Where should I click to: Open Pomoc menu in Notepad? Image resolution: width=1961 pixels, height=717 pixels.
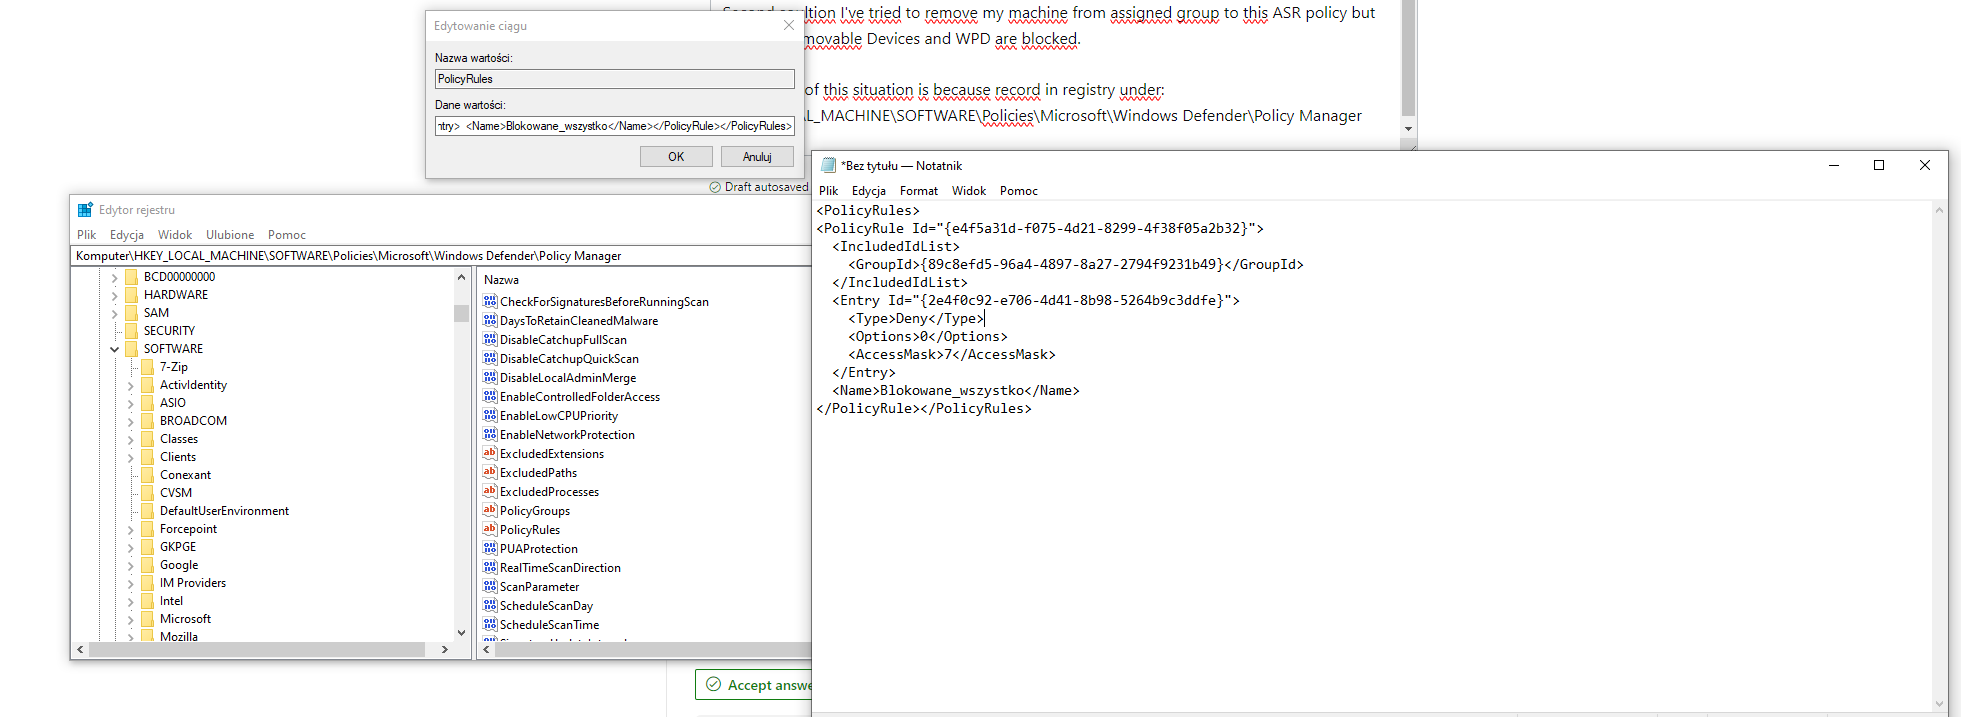tap(1019, 191)
